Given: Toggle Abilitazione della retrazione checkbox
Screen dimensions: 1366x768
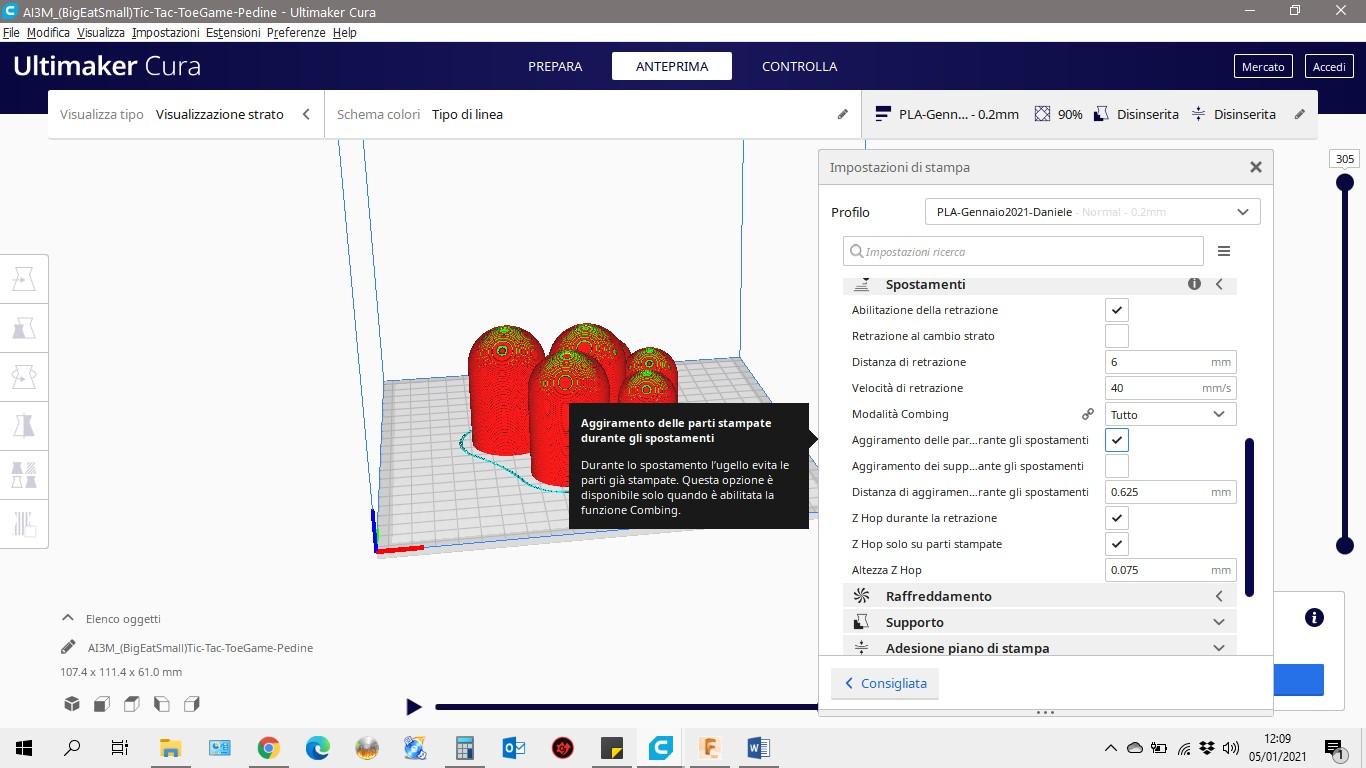Looking at the screenshot, I should point(1117,310).
